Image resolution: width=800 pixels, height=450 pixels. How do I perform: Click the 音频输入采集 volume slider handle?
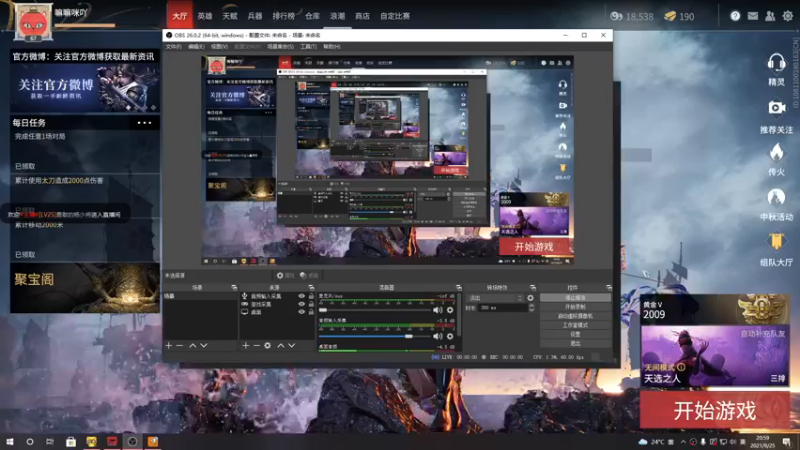point(409,336)
